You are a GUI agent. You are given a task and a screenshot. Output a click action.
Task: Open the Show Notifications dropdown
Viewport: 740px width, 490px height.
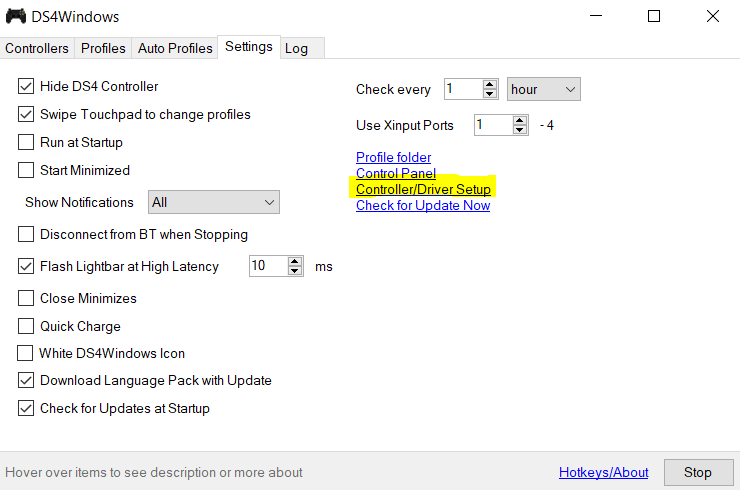coord(214,202)
